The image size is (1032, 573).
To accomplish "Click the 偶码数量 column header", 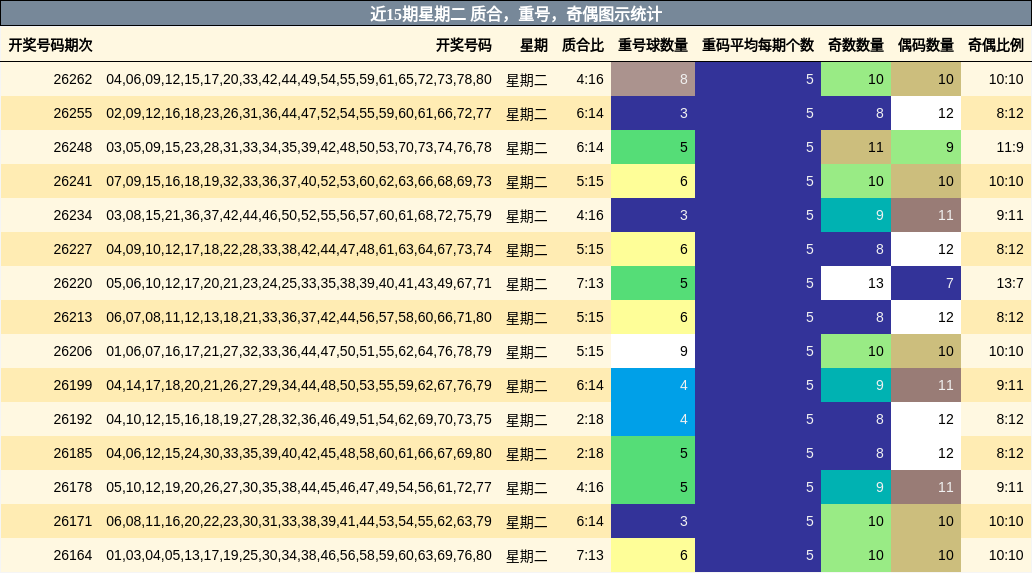I will click(925, 45).
